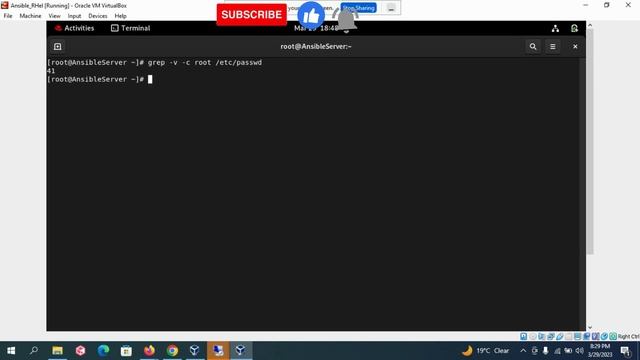Launch Google Chrome from taskbar

(172, 351)
